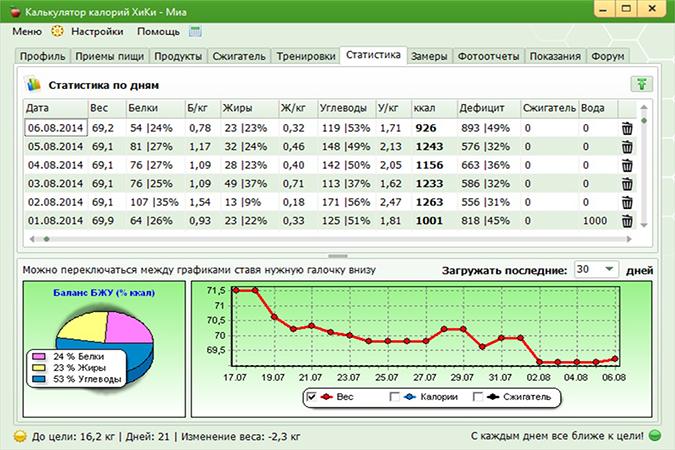Open the calculator icon next to Помощь
This screenshot has height=450, width=675.
[x=195, y=32]
